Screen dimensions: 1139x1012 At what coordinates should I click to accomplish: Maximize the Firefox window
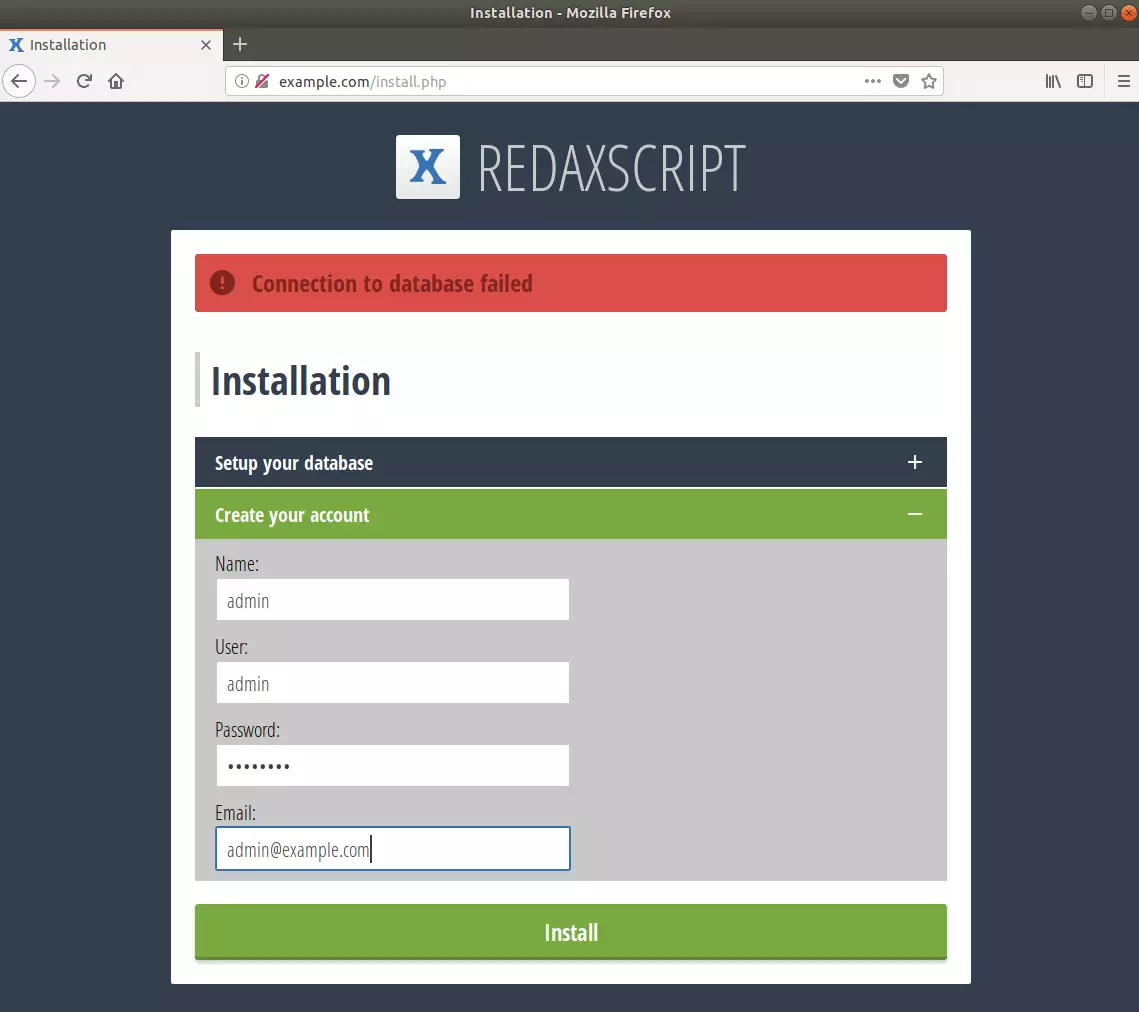1108,12
